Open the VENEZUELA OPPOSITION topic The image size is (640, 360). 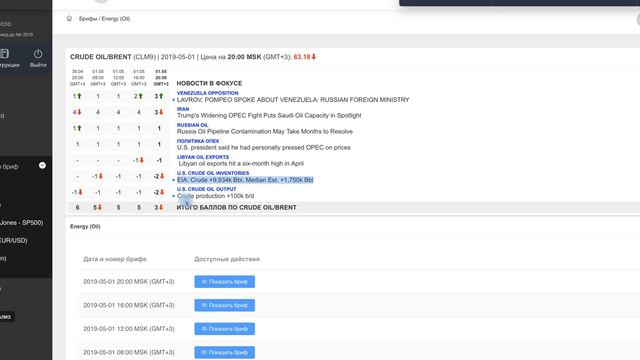207,93
